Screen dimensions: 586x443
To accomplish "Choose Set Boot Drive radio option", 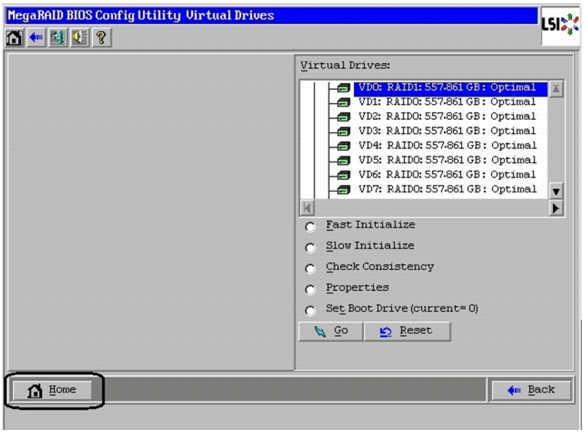I will coord(310,311).
